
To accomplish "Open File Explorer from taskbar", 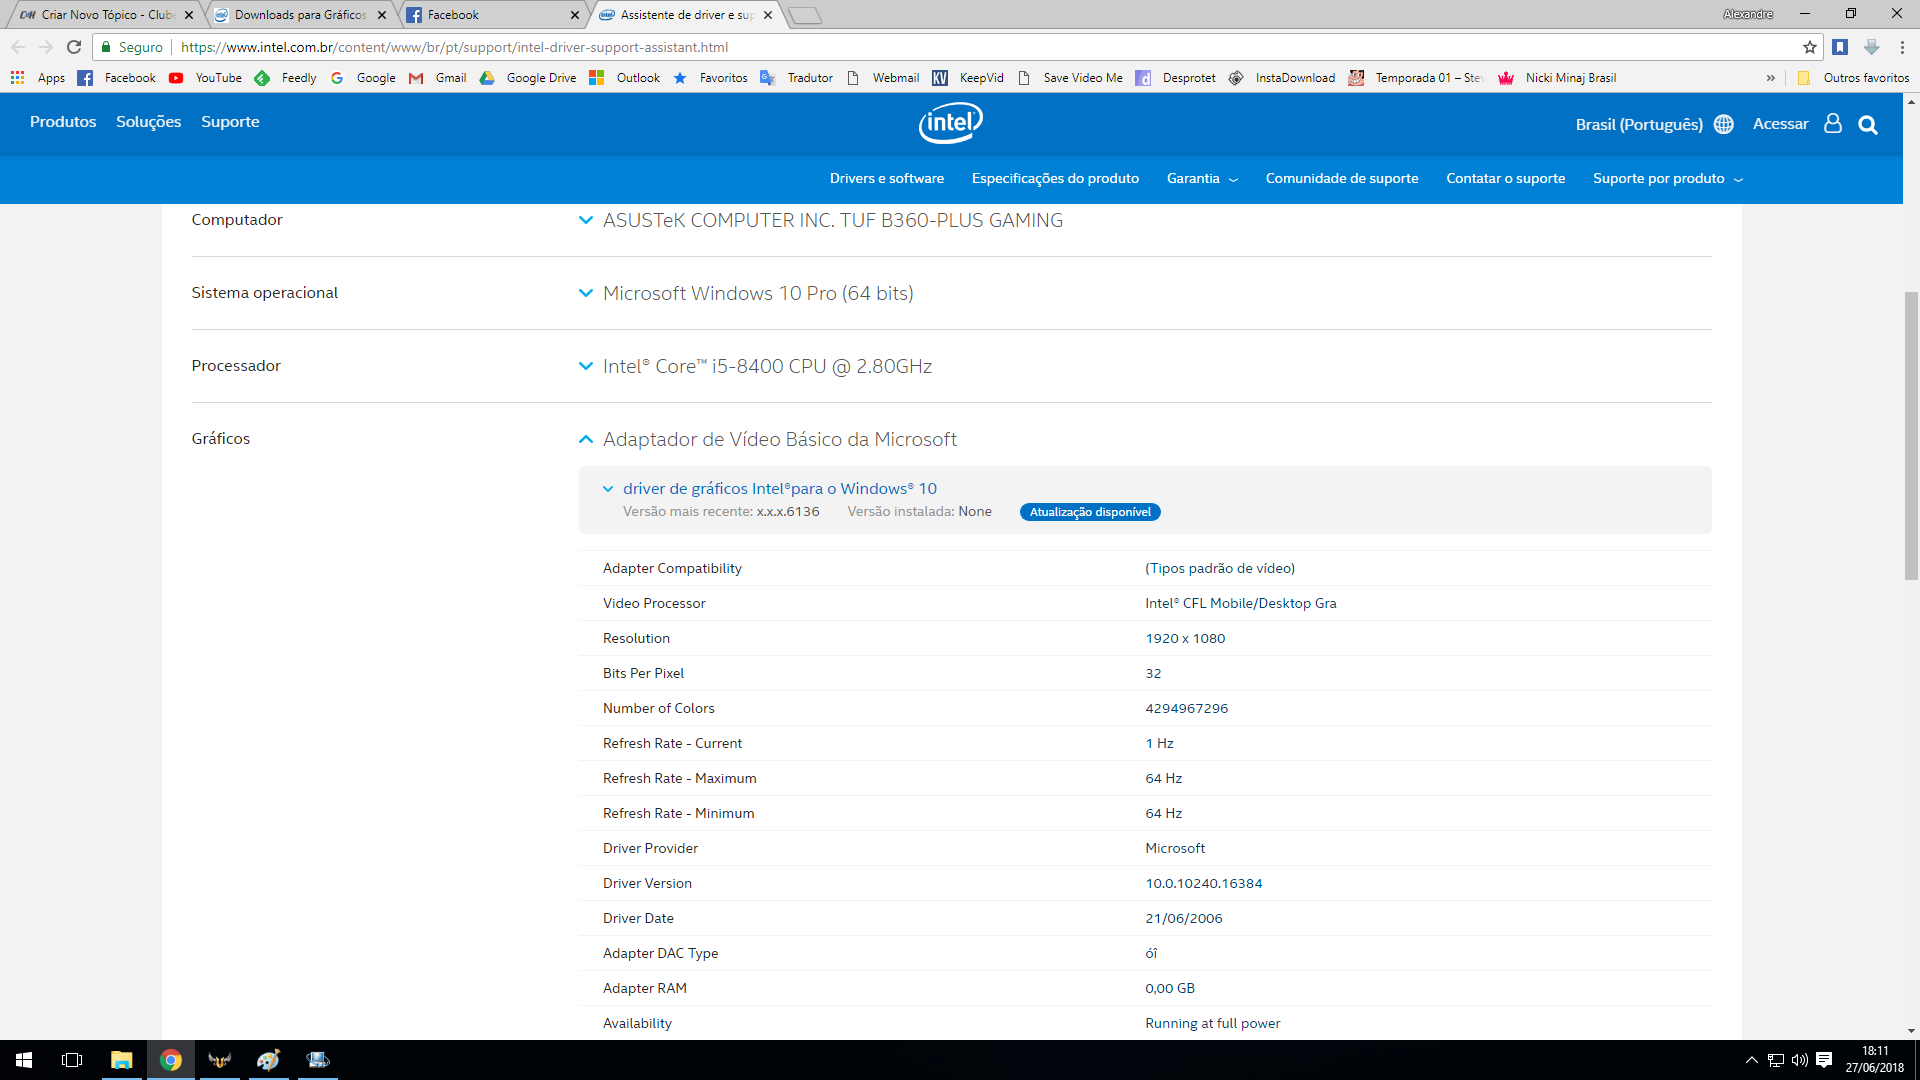I will coord(121,1060).
